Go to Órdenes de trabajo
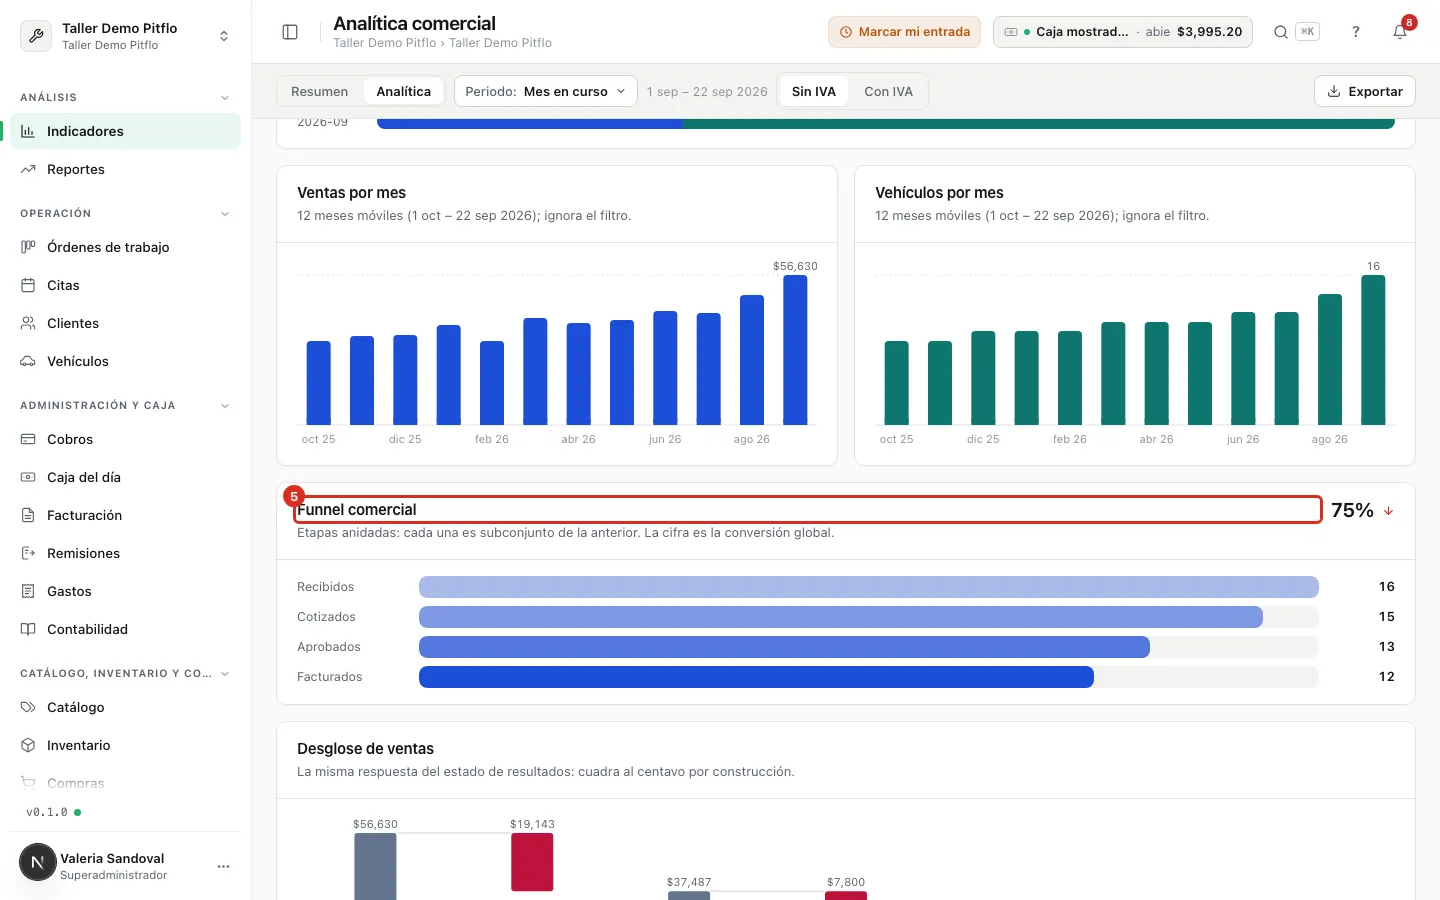 (x=126, y=247)
